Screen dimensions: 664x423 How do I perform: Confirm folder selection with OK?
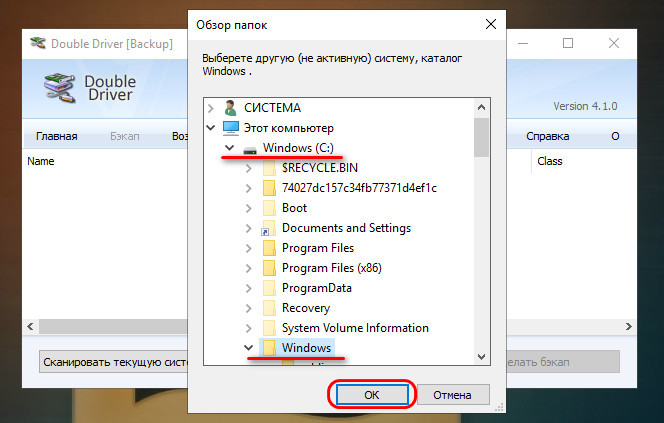click(x=372, y=395)
